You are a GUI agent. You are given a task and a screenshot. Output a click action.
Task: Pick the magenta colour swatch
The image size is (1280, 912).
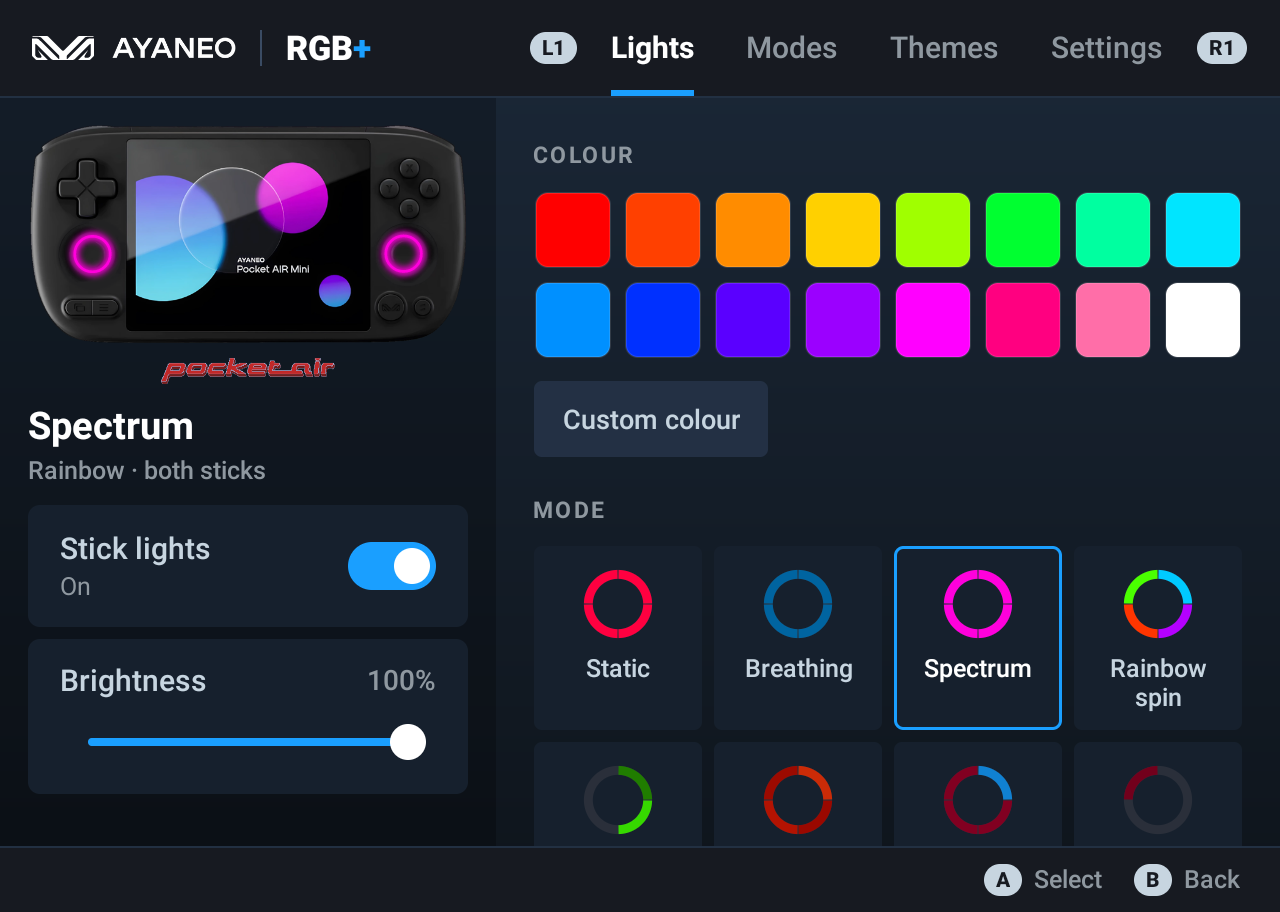[x=933, y=320]
